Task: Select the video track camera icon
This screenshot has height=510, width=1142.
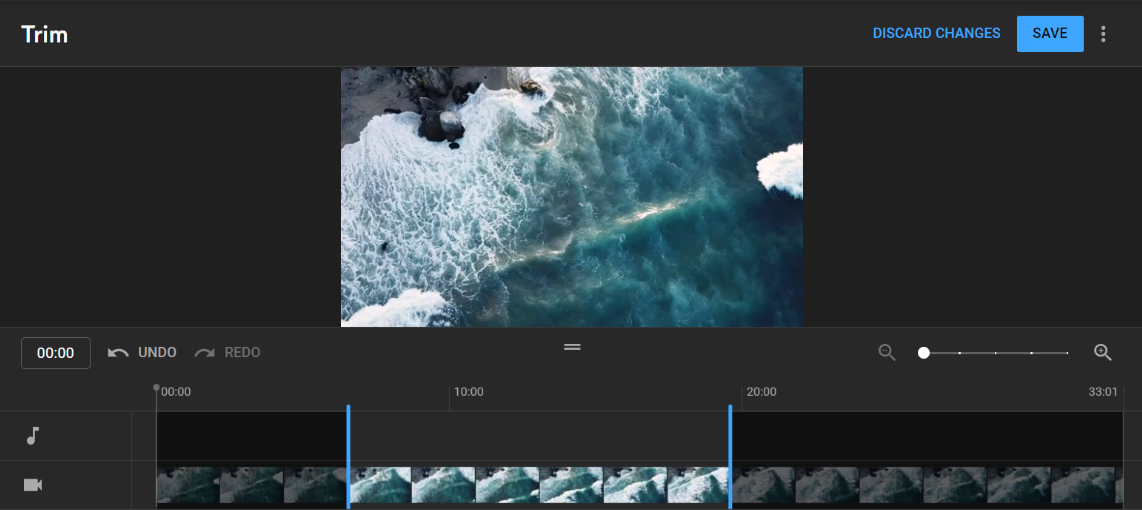Action: [x=32, y=485]
